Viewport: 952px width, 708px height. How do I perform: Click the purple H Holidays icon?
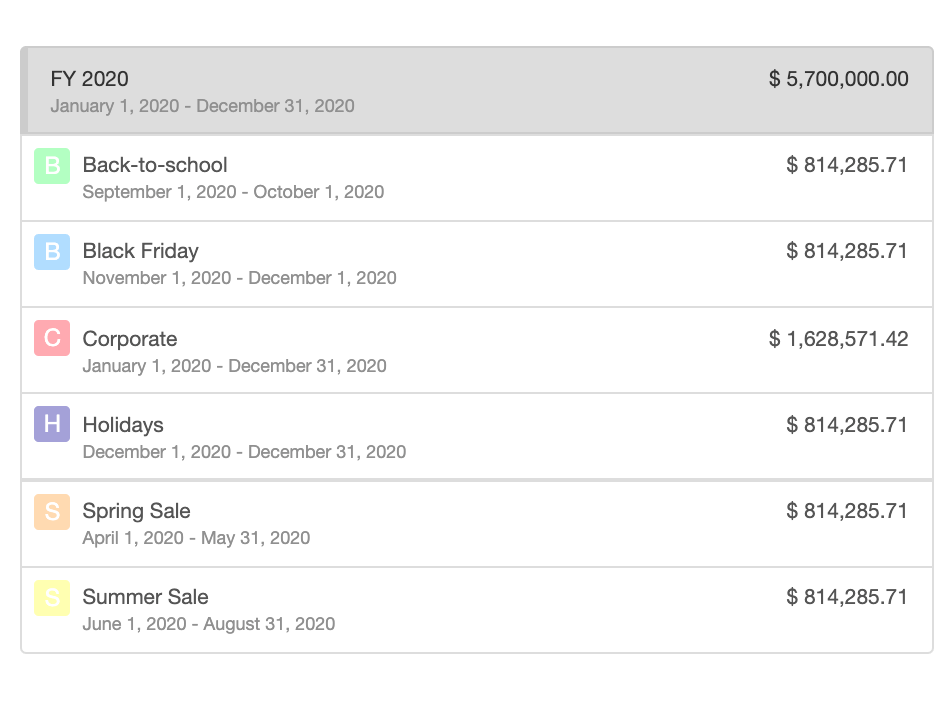[x=52, y=425]
